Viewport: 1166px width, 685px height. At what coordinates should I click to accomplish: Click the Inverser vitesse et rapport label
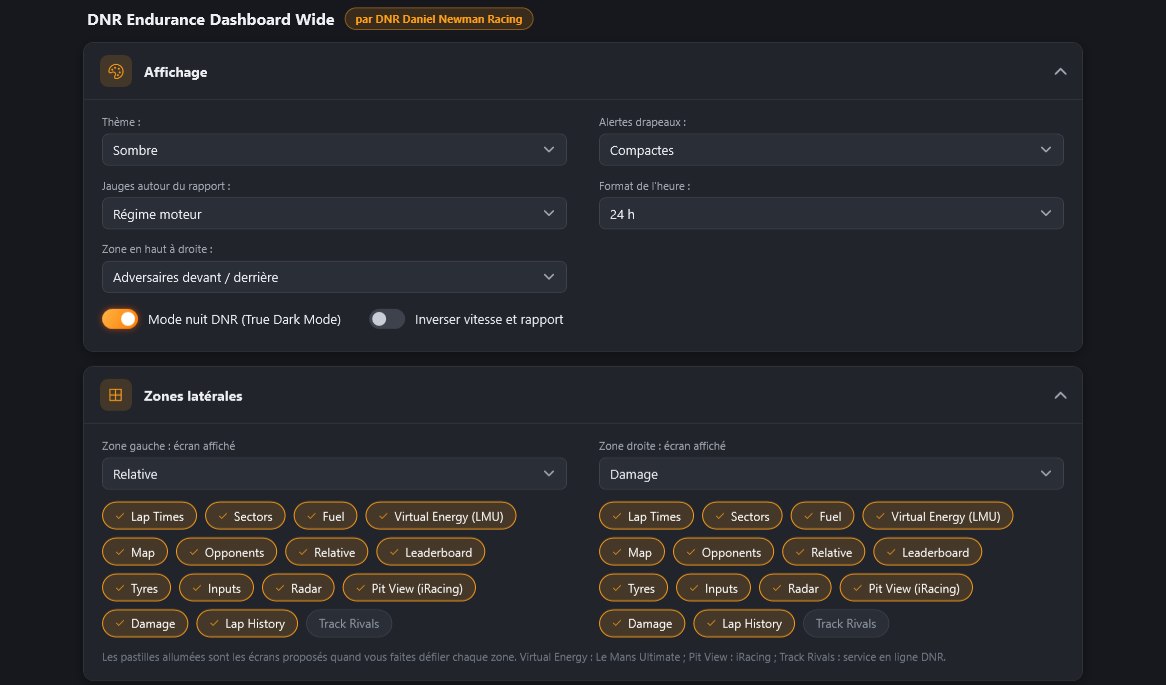tap(489, 319)
